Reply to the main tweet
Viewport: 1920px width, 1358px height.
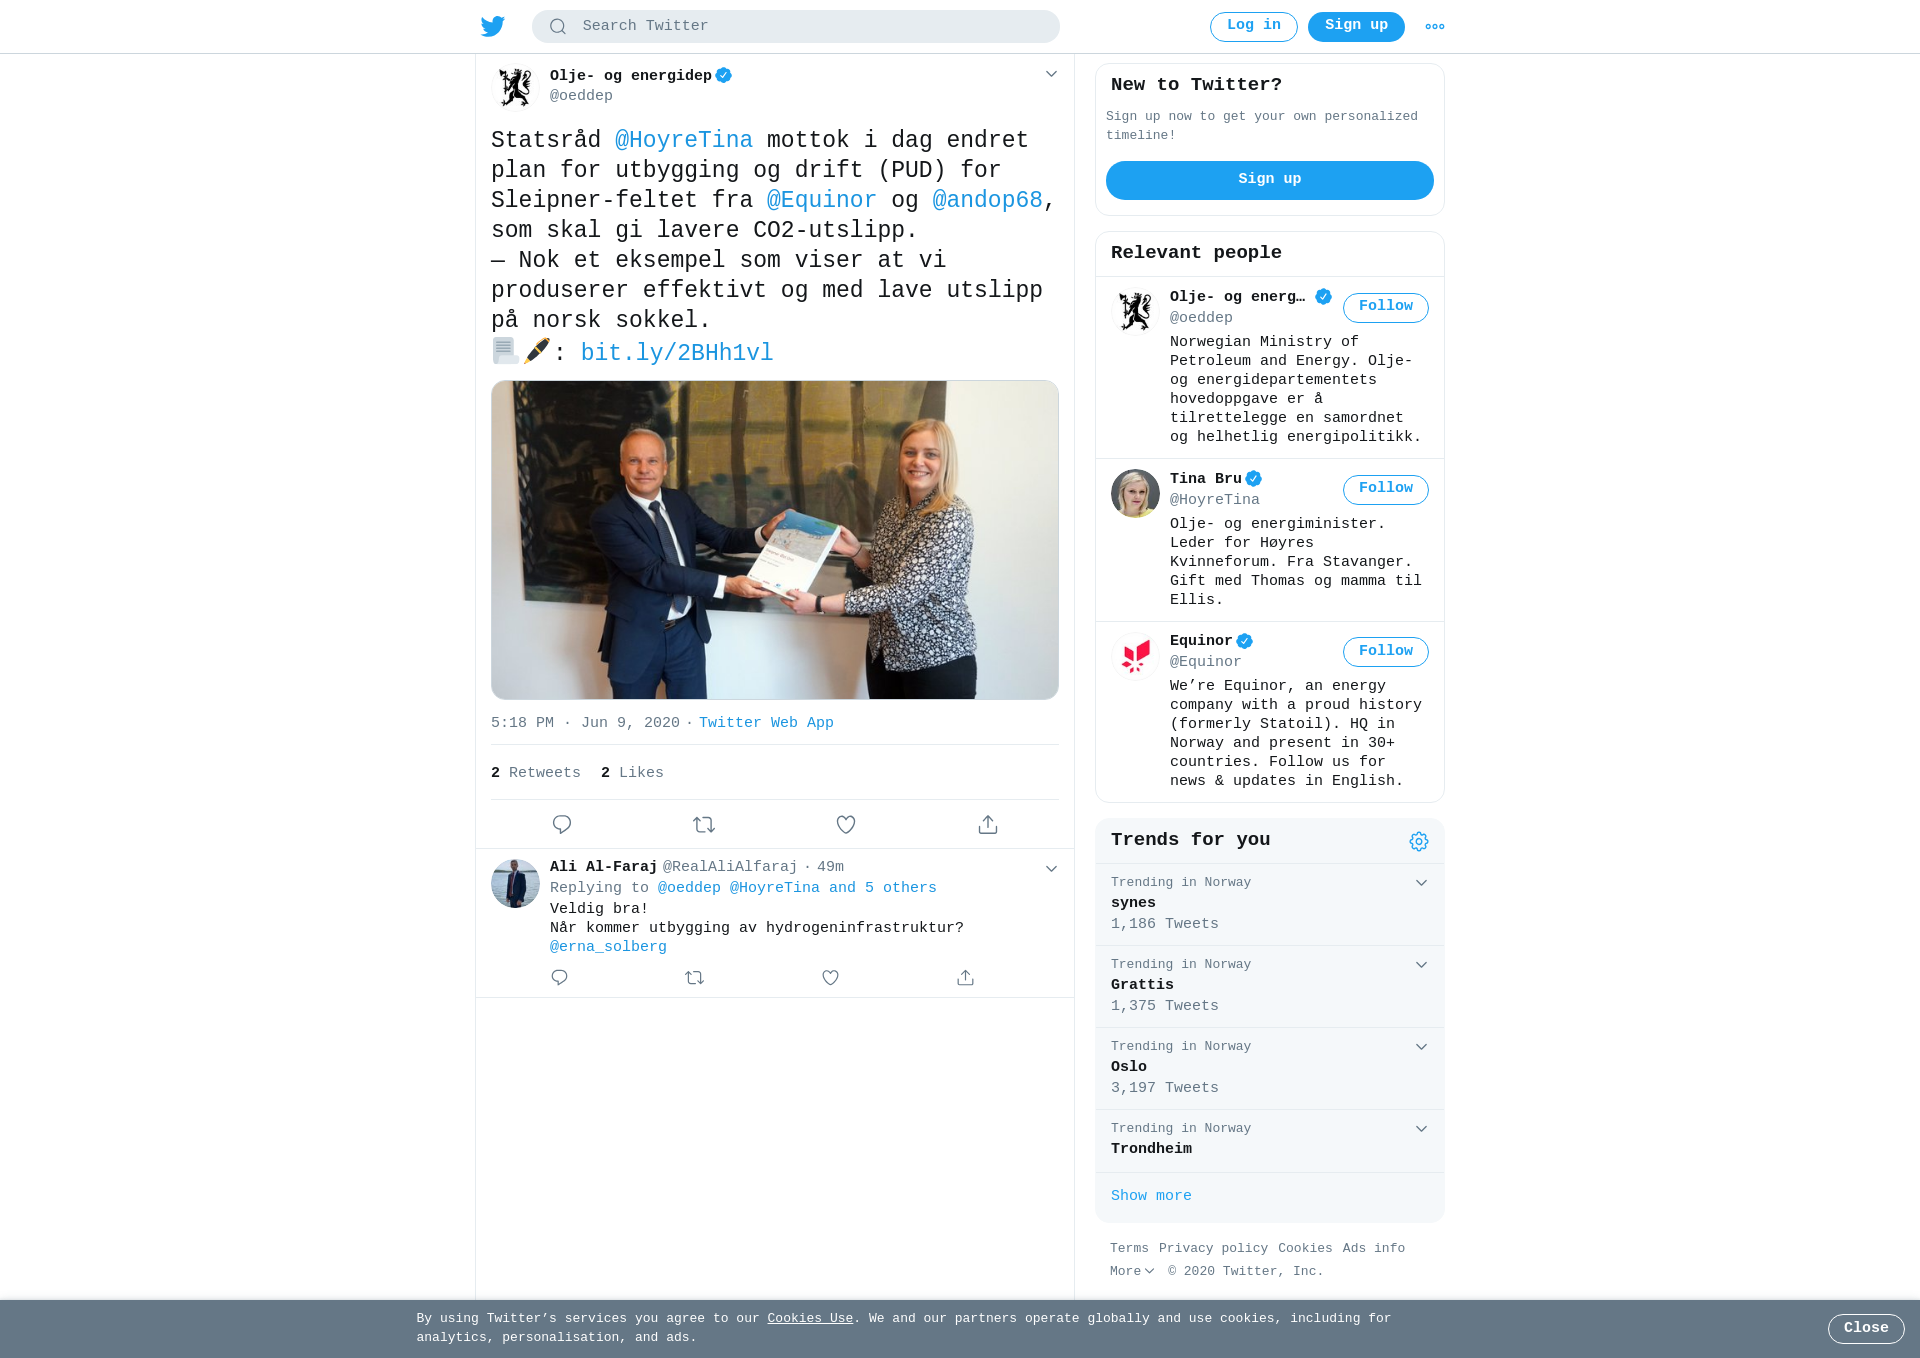coord(562,824)
